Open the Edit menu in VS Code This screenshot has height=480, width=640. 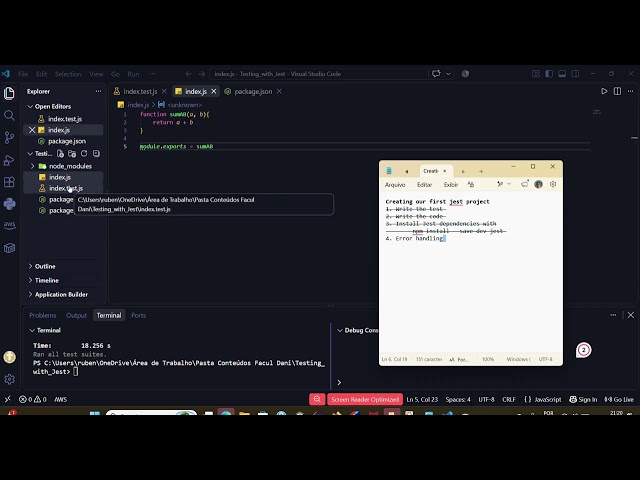41,74
